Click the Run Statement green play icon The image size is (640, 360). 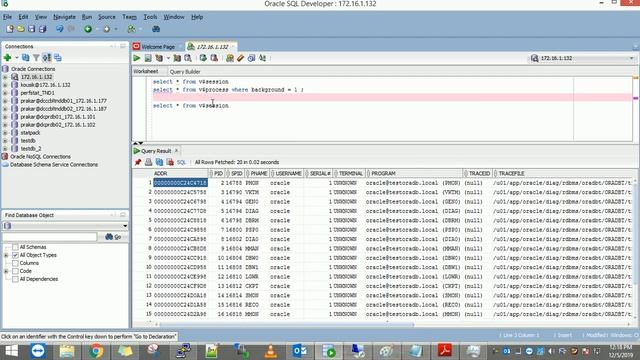coord(137,58)
